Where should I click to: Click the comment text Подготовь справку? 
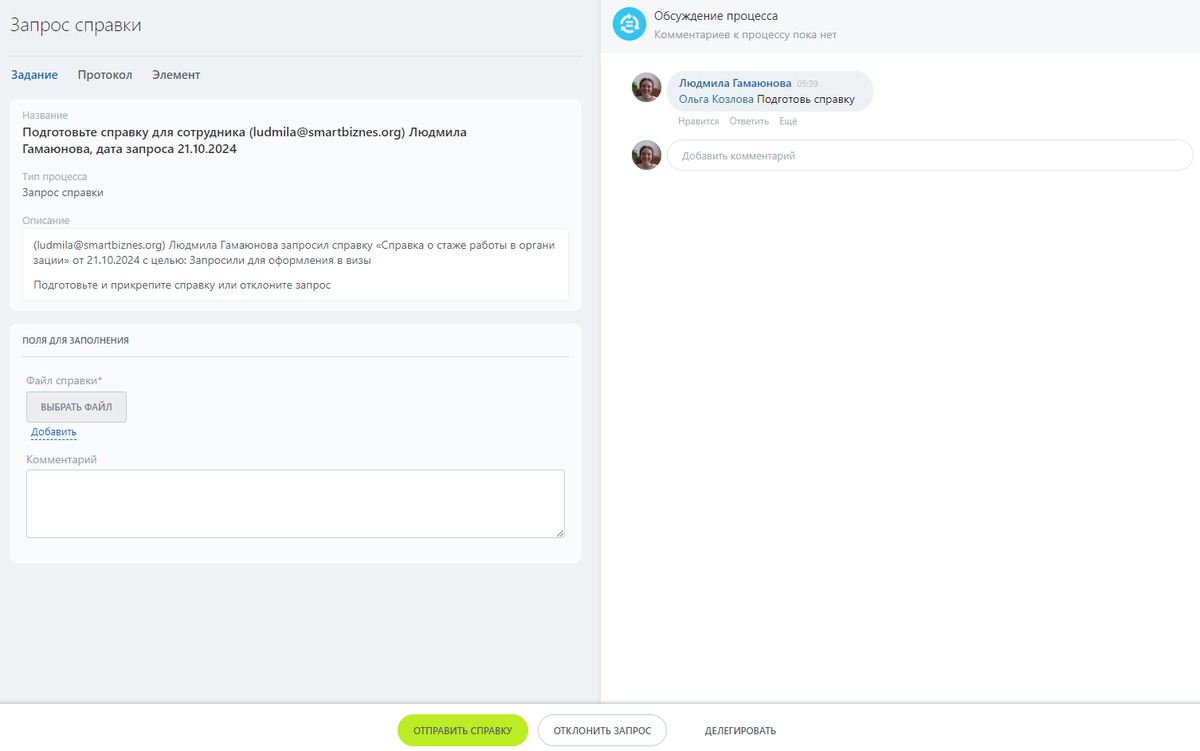coord(806,99)
